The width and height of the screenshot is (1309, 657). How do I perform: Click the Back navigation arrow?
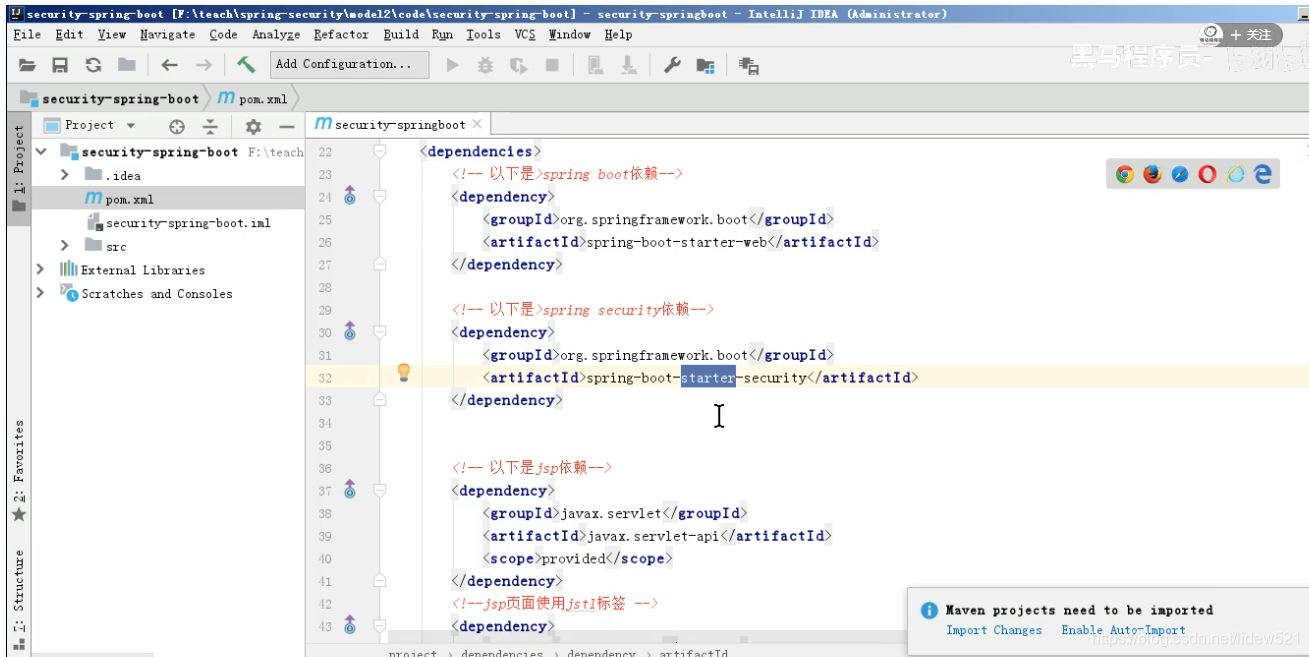[x=169, y=65]
